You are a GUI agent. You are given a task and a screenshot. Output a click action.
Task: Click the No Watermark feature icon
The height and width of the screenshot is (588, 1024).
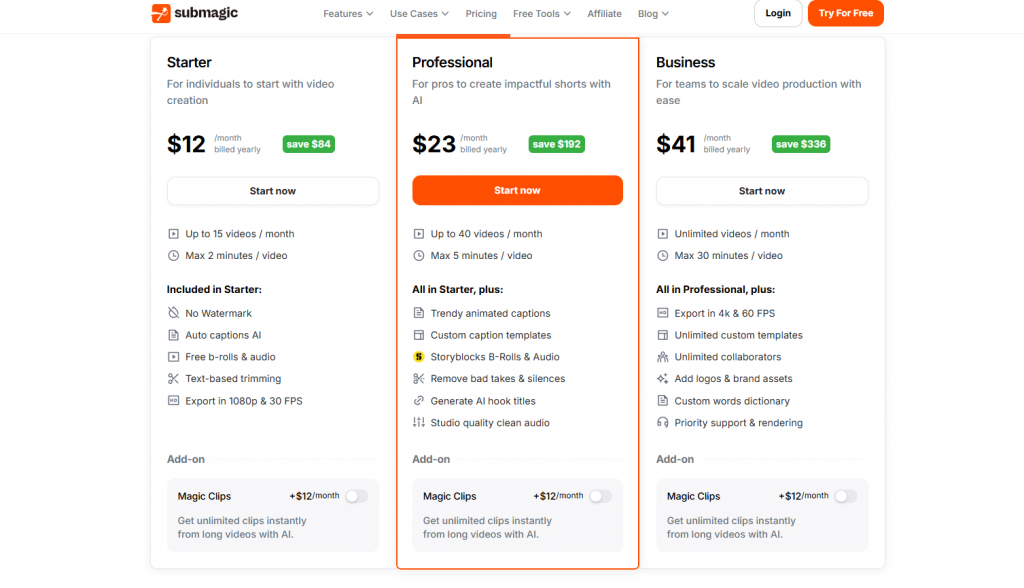point(173,313)
